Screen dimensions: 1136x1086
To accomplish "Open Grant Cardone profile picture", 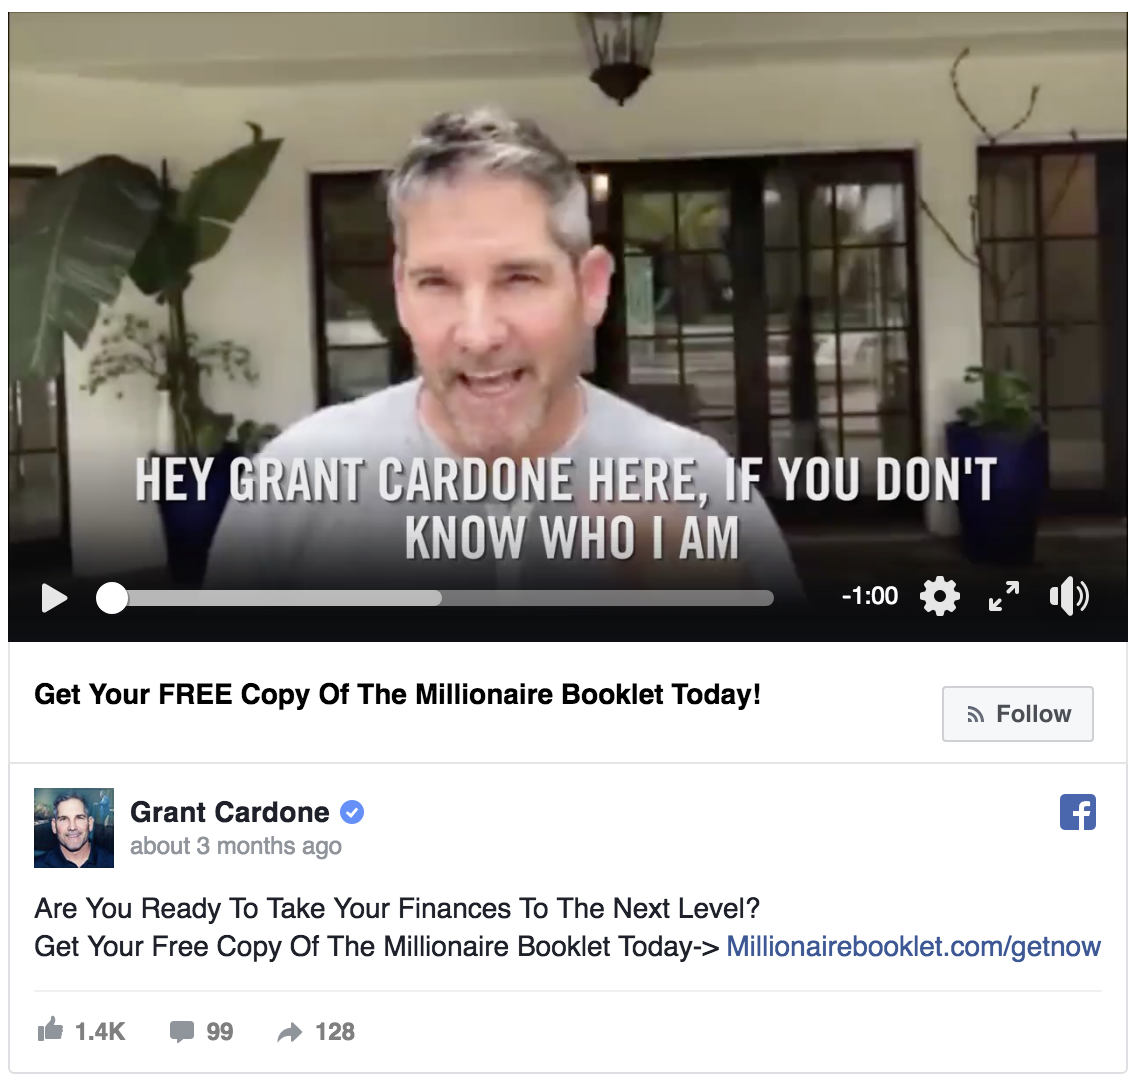I will (74, 828).
